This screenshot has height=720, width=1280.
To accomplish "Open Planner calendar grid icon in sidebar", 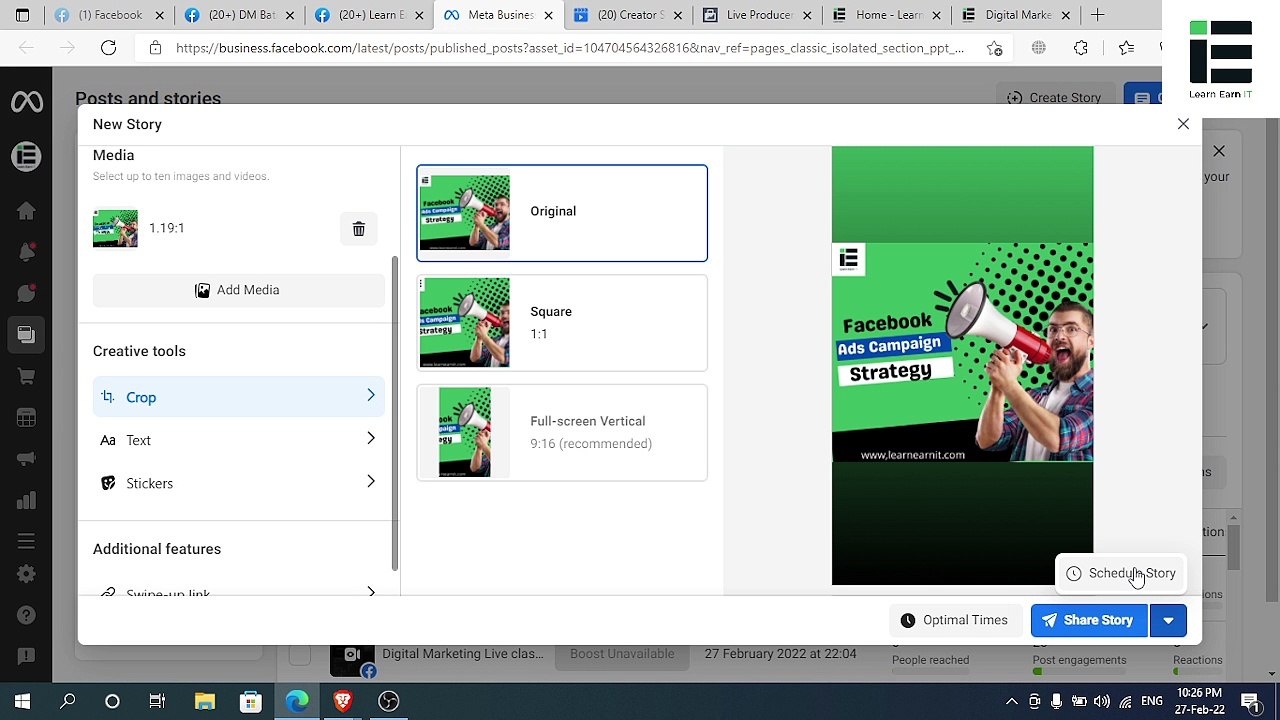I will (x=26, y=418).
